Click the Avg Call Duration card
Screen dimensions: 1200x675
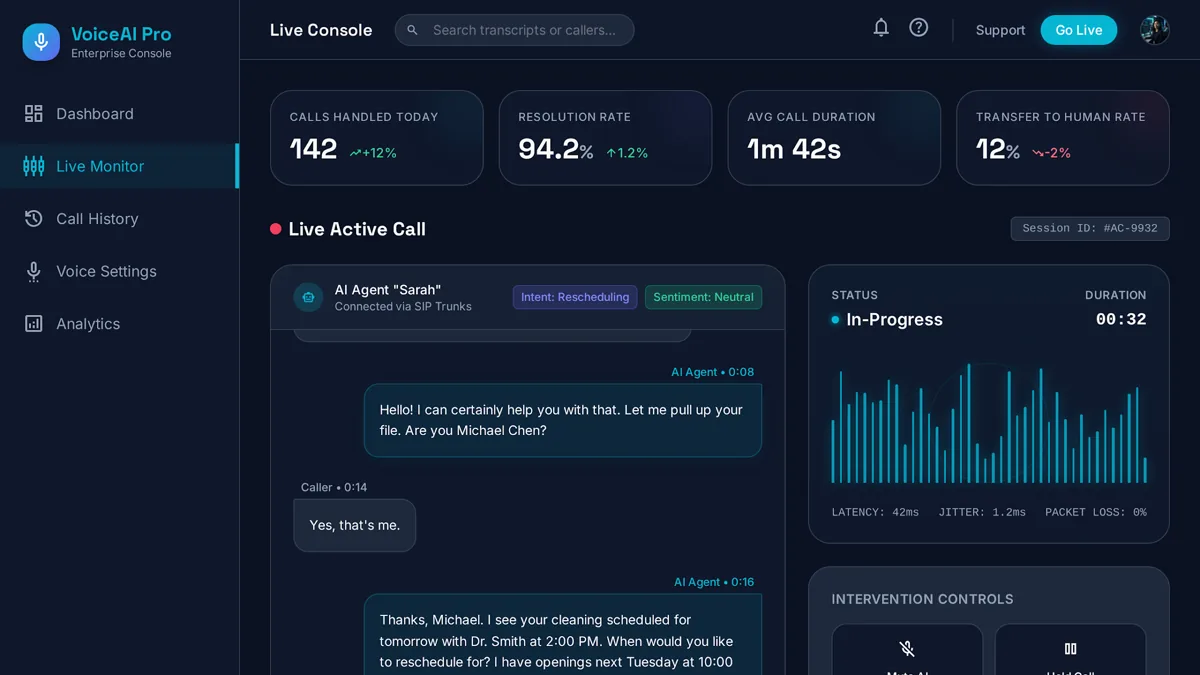coord(834,138)
